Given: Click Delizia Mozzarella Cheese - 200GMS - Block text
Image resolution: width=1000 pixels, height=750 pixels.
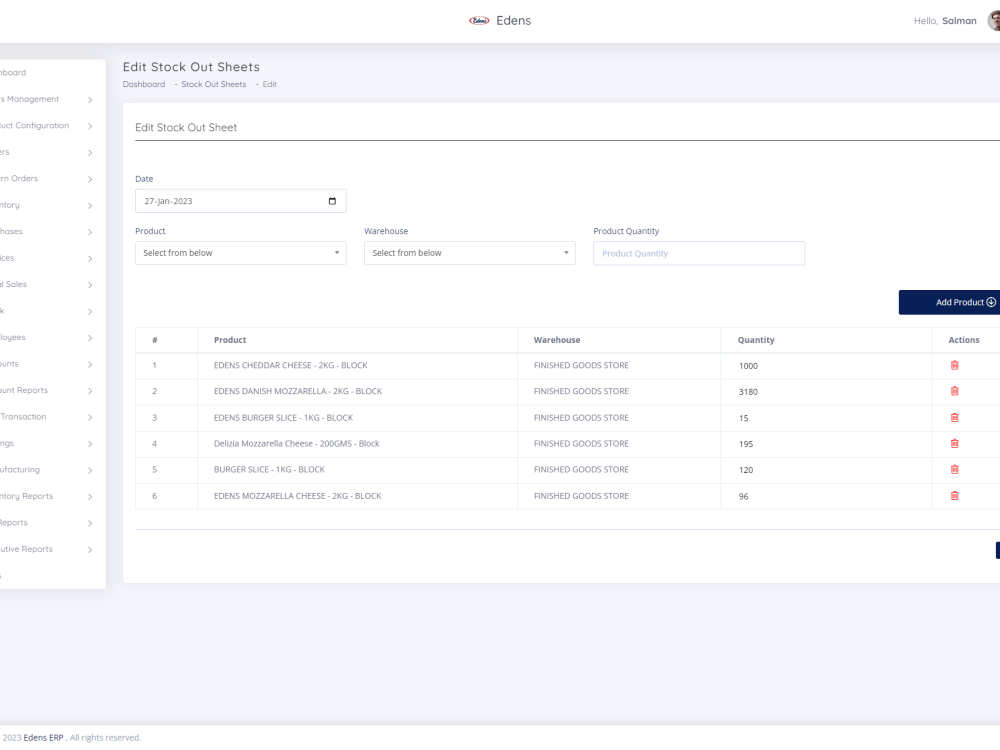Looking at the screenshot, I should [297, 443].
